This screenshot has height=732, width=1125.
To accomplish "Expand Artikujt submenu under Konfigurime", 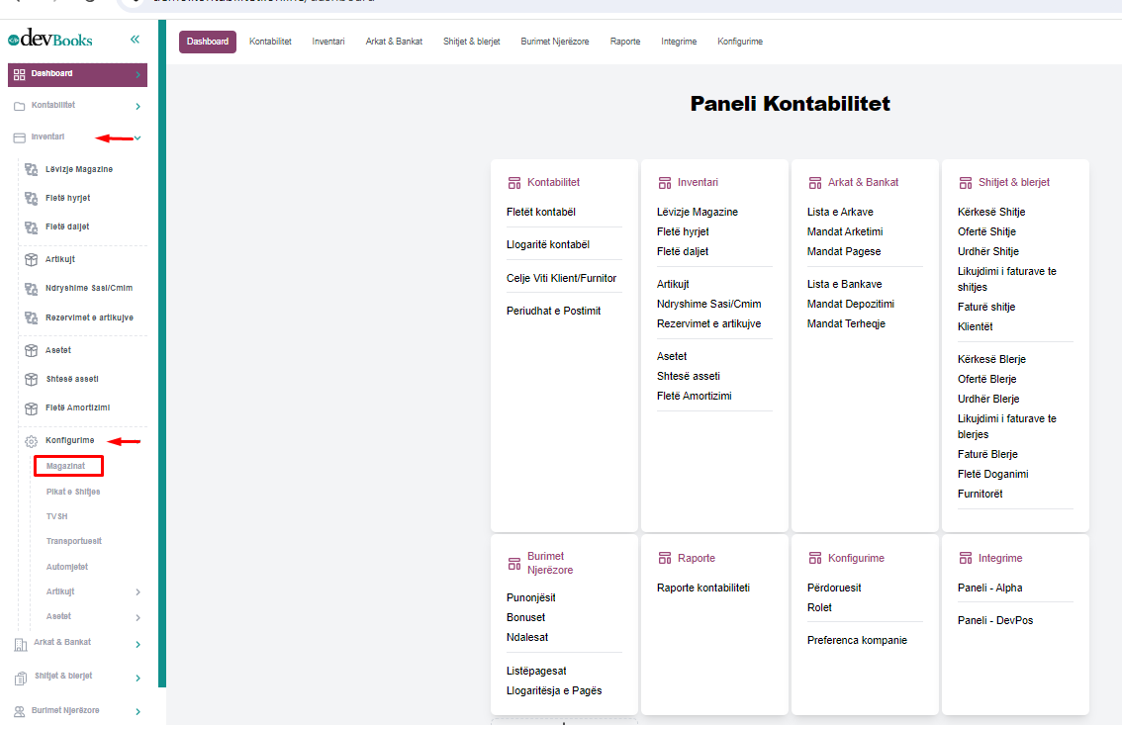I will [x=138, y=592].
